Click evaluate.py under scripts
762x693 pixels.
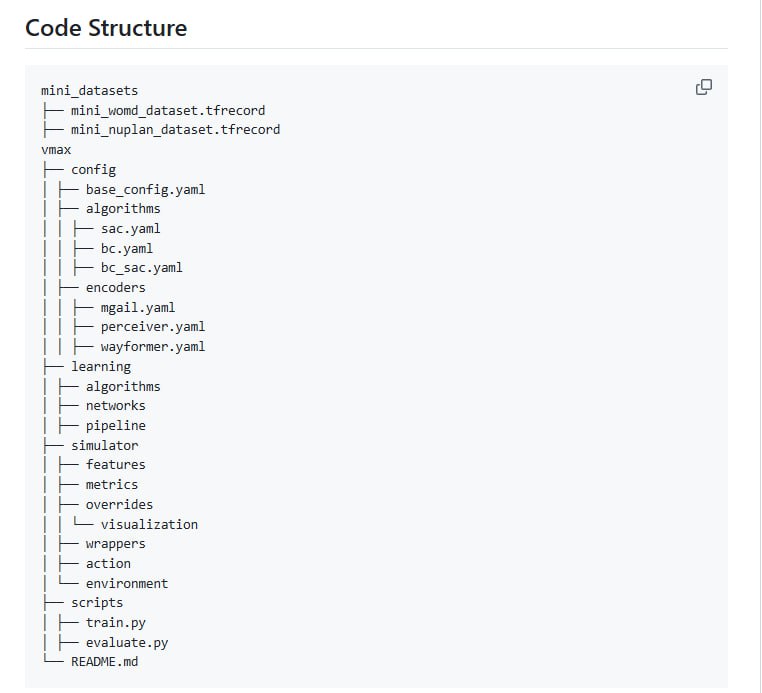tap(126, 643)
